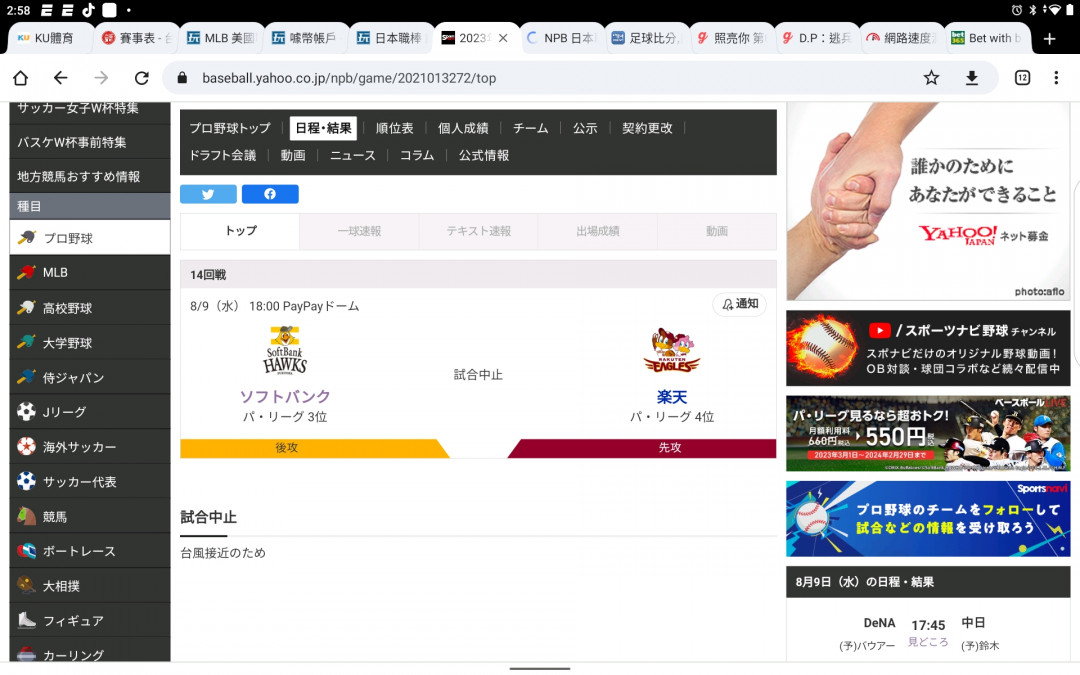Viewport: 1080px width, 675px height.
Task: Open the Chrome three-dot menu
Action: (x=1056, y=78)
